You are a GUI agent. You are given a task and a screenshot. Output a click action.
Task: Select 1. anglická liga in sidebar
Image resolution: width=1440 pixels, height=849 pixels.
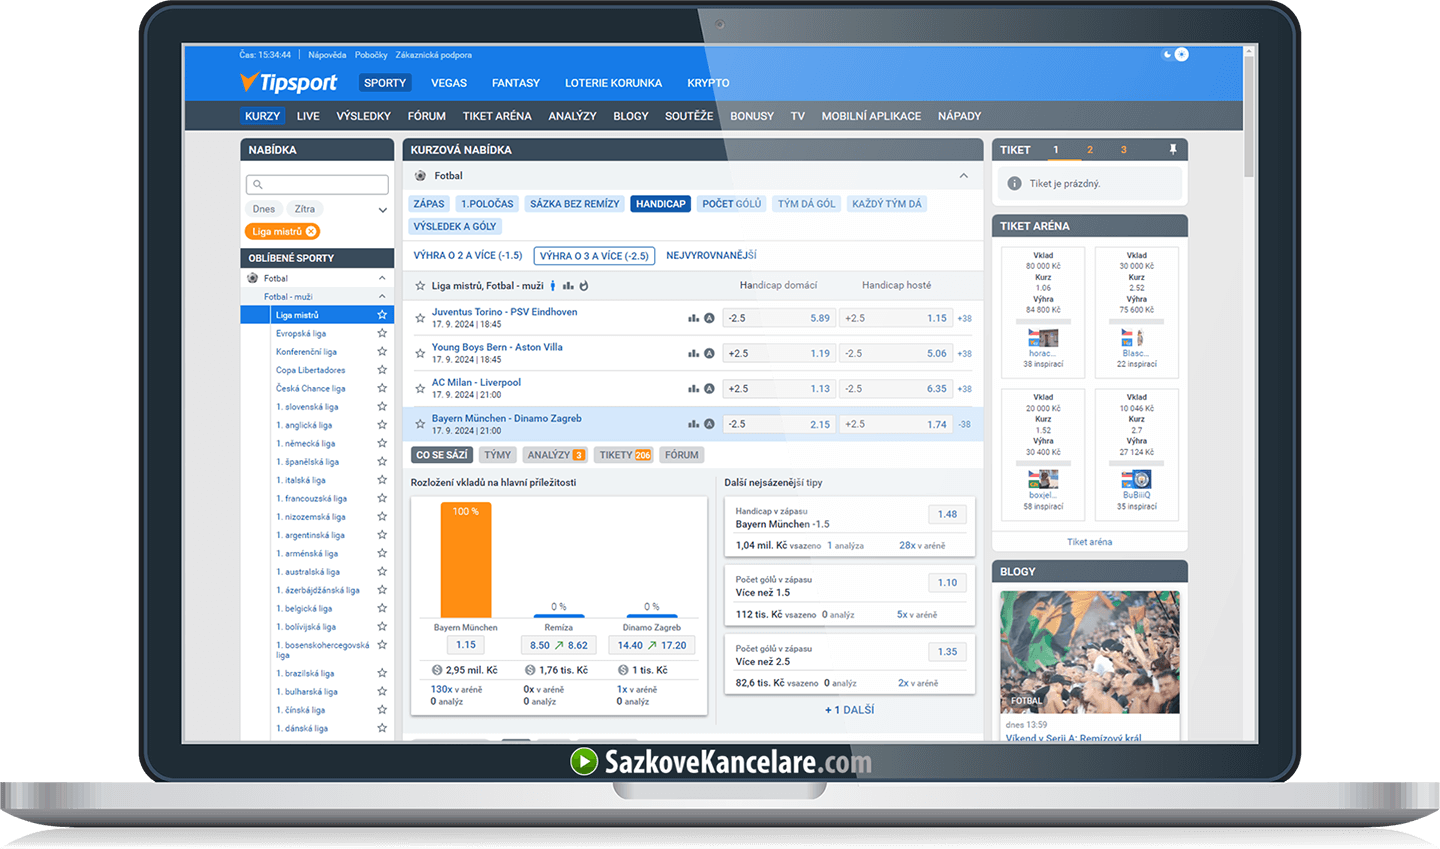[x=304, y=425]
